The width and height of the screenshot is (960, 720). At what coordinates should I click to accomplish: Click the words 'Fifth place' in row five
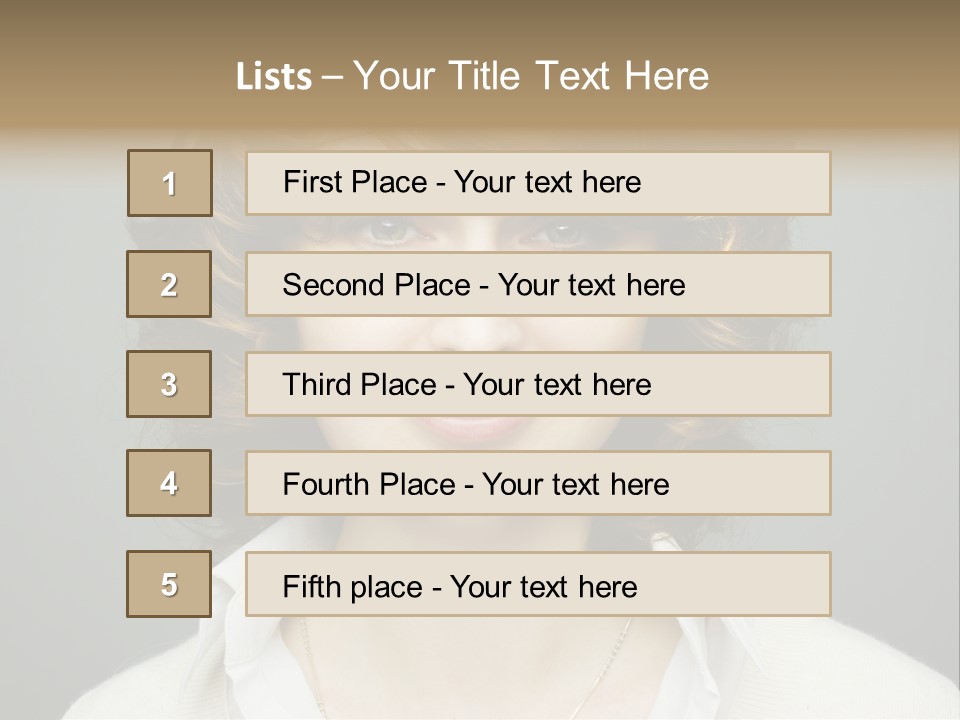(354, 586)
